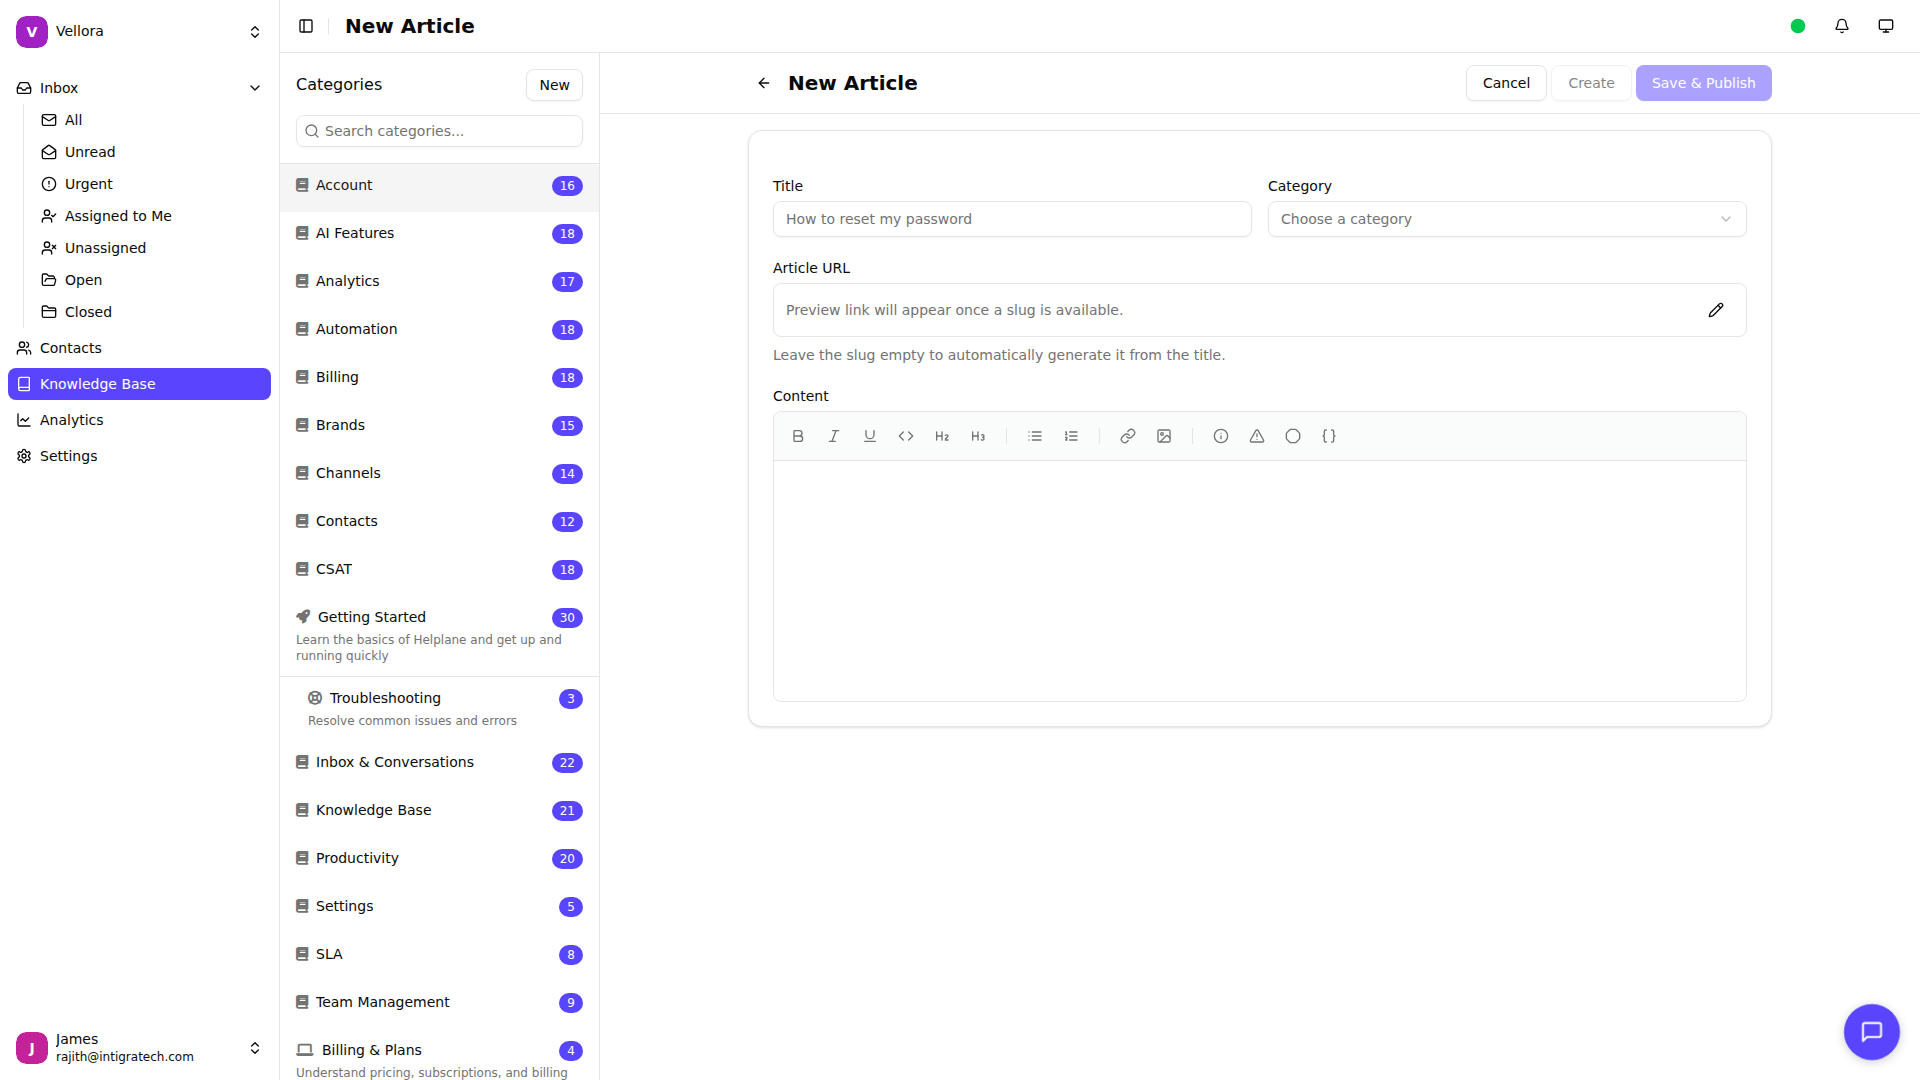The width and height of the screenshot is (1920, 1080).
Task: Select the Channels category
Action: 439,474
